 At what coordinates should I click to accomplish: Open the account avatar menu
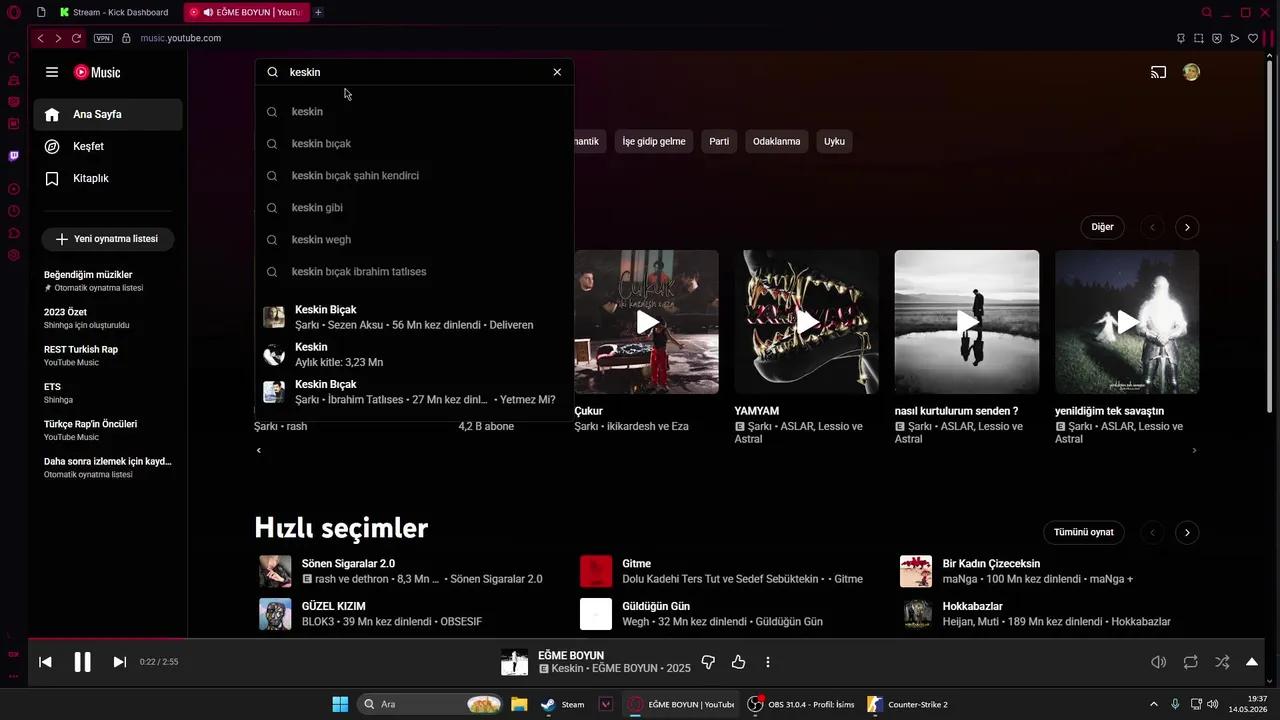pyautogui.click(x=1191, y=72)
